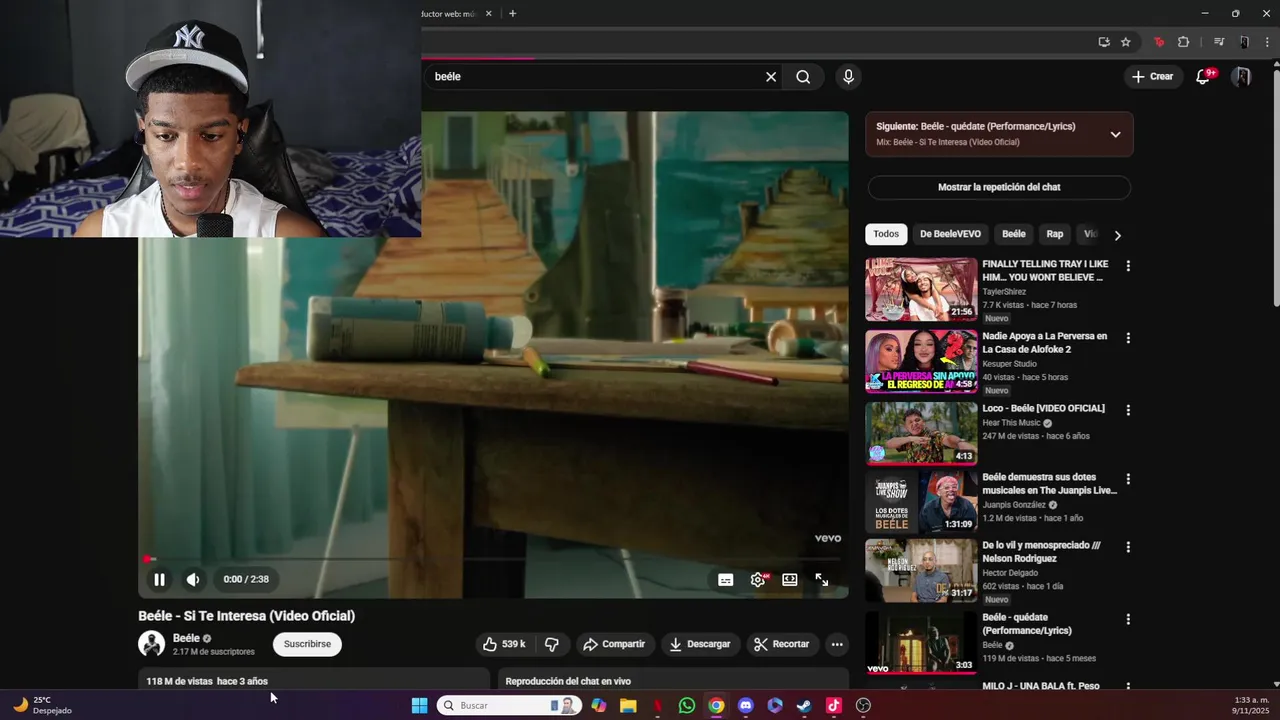This screenshot has height=720, width=1280.
Task: Open options for Beéle - quédate video
Action: point(1128,619)
